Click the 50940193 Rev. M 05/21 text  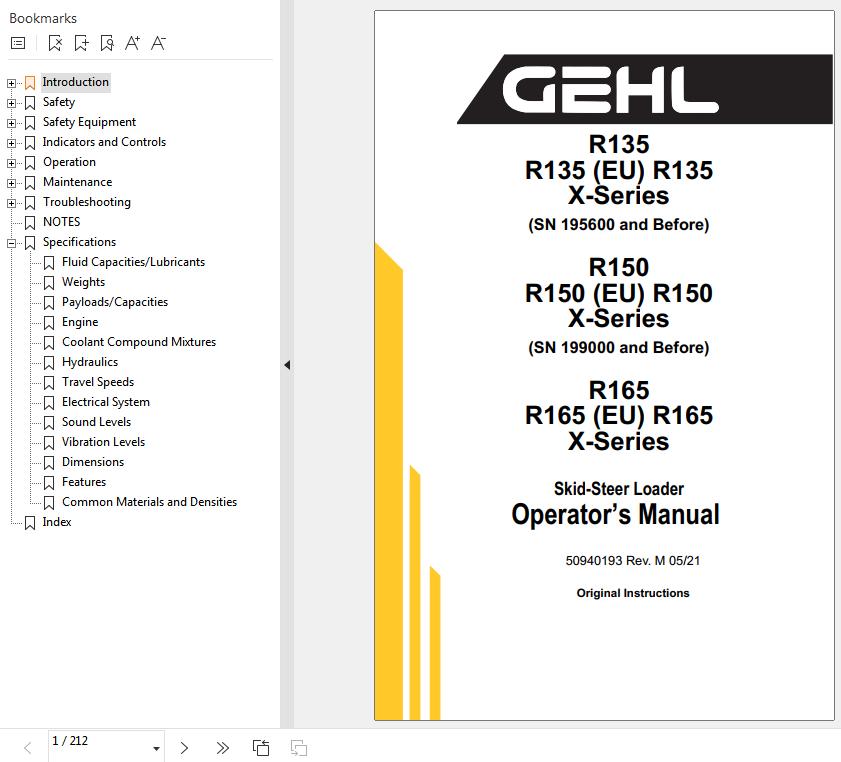coord(633,561)
